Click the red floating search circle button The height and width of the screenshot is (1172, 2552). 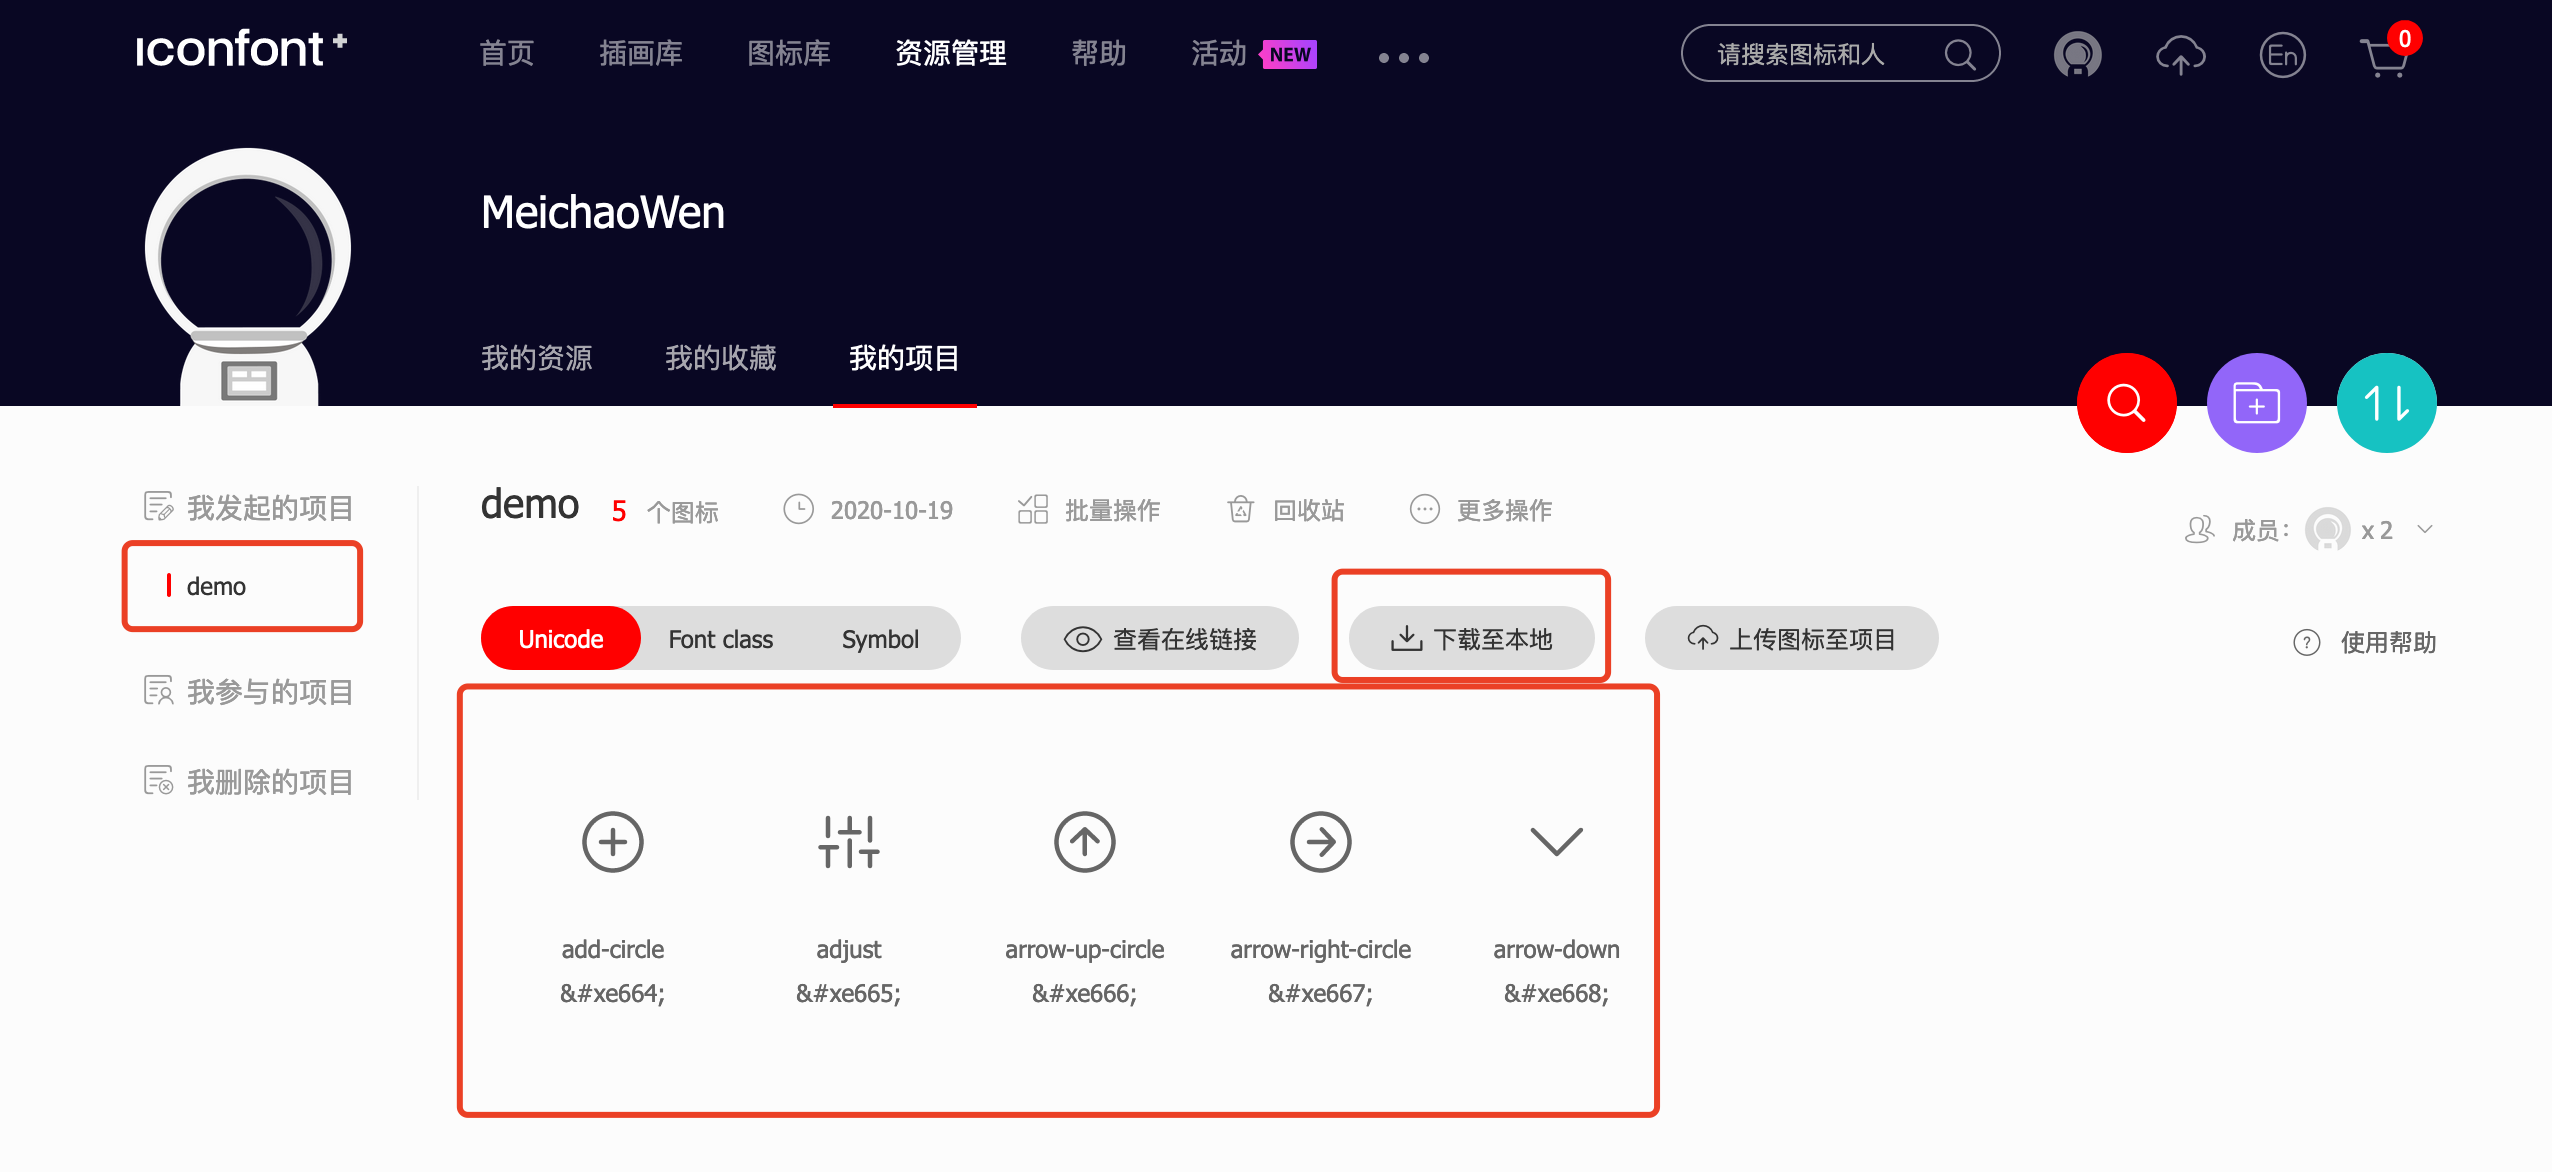2125,402
